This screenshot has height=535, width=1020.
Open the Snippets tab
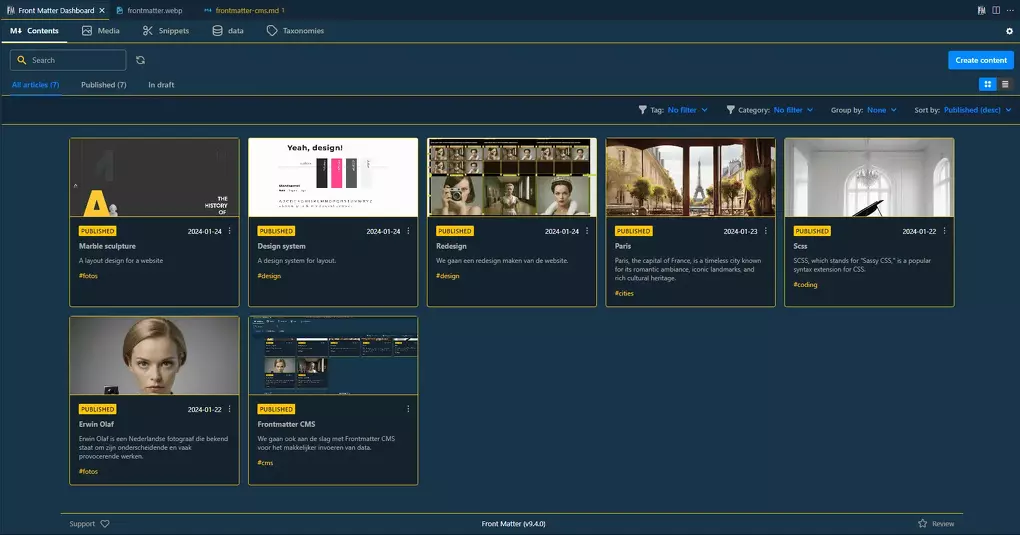pos(166,31)
